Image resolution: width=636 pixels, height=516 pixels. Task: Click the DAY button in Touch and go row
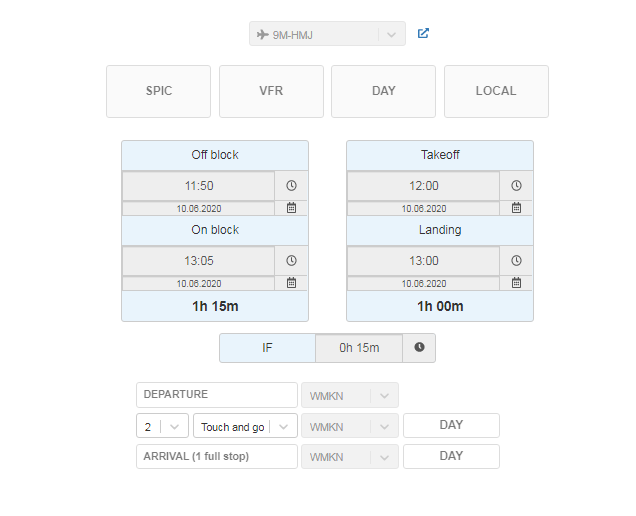451,425
